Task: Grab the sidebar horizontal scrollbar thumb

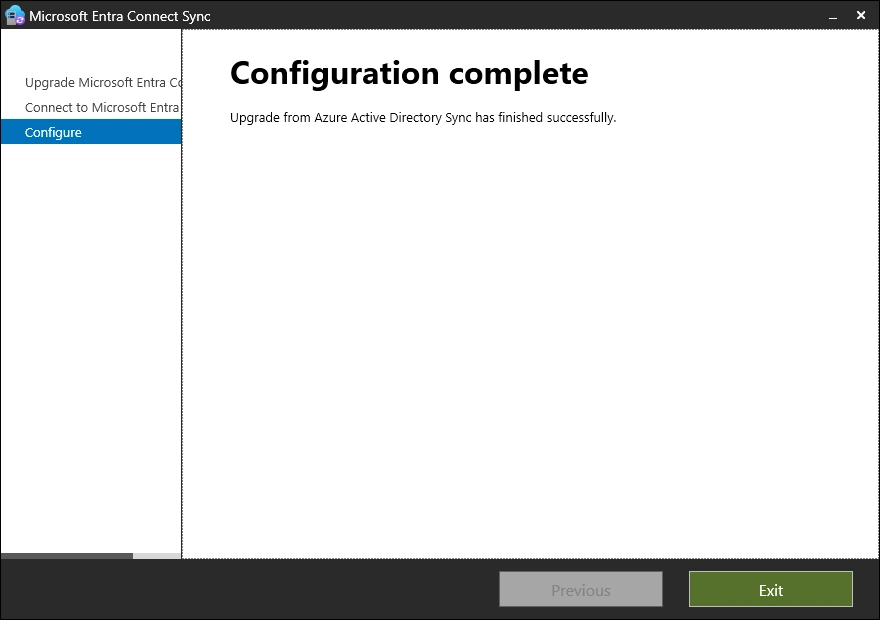Action: [x=66, y=556]
